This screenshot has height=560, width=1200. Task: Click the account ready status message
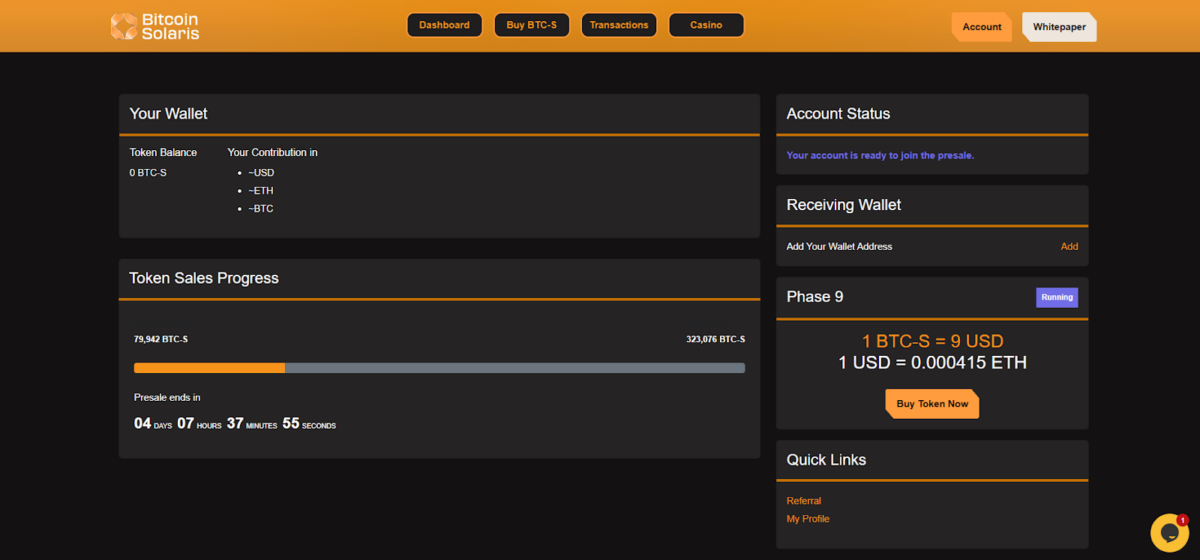pyautogui.click(x=880, y=156)
